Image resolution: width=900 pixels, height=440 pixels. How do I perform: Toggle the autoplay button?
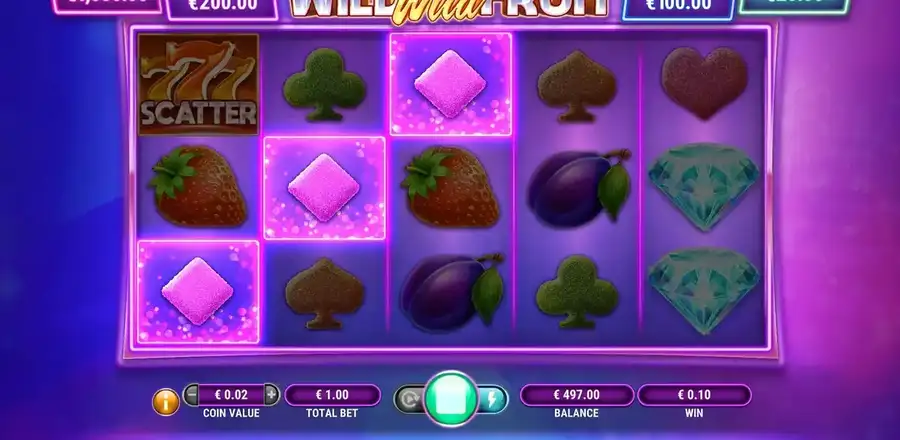click(410, 399)
